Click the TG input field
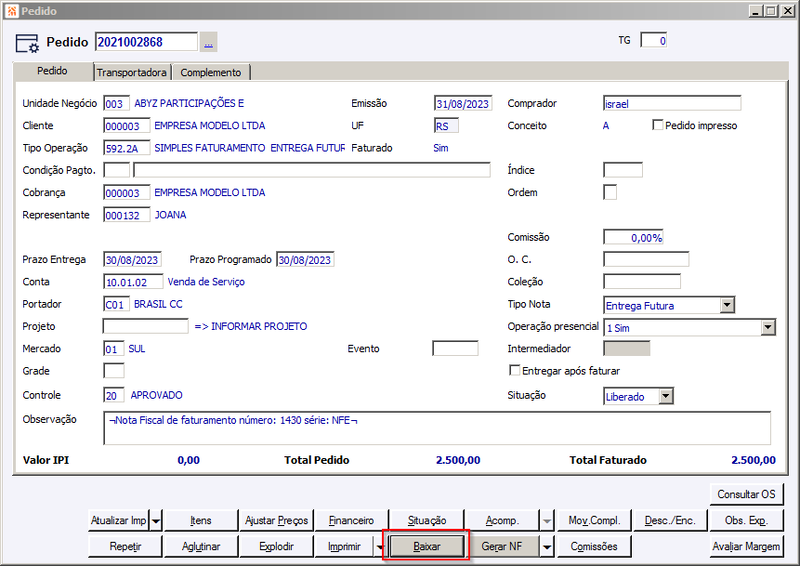800x566 pixels. [x=654, y=40]
